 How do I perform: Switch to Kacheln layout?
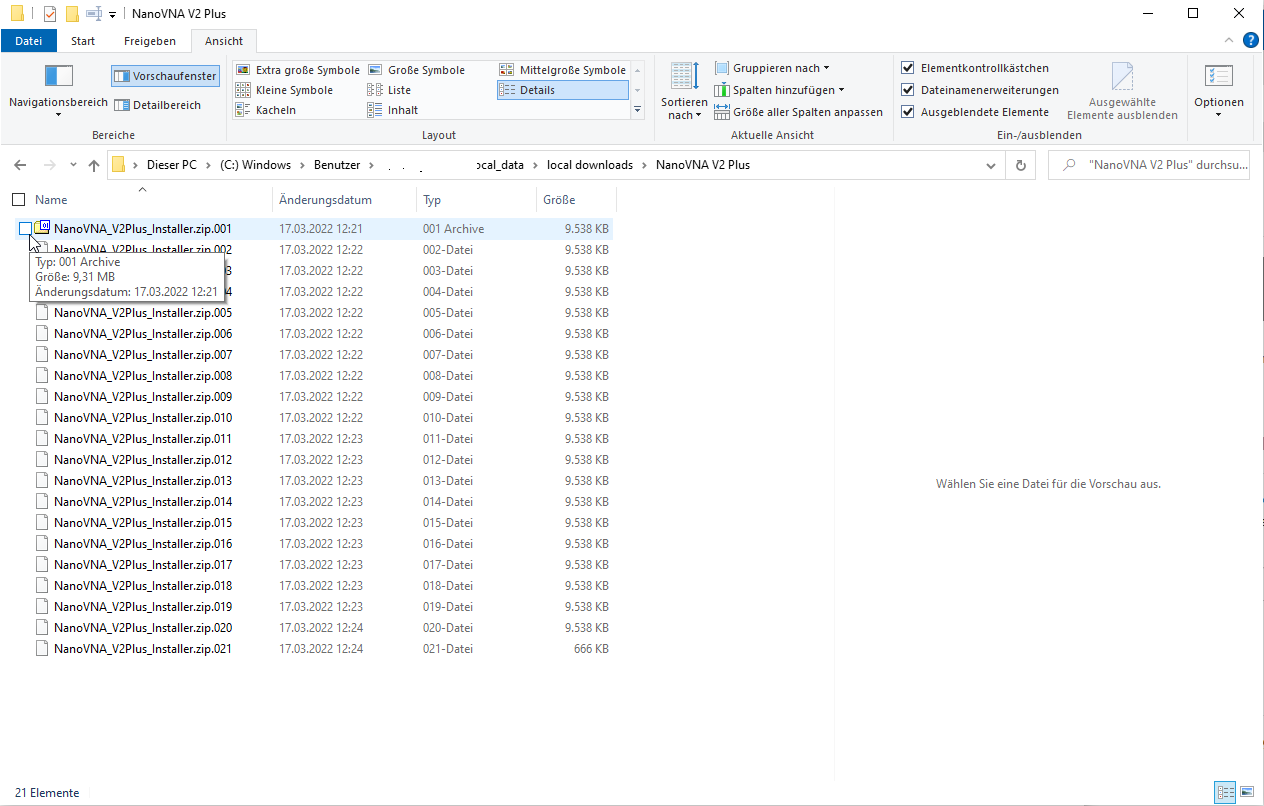(266, 110)
